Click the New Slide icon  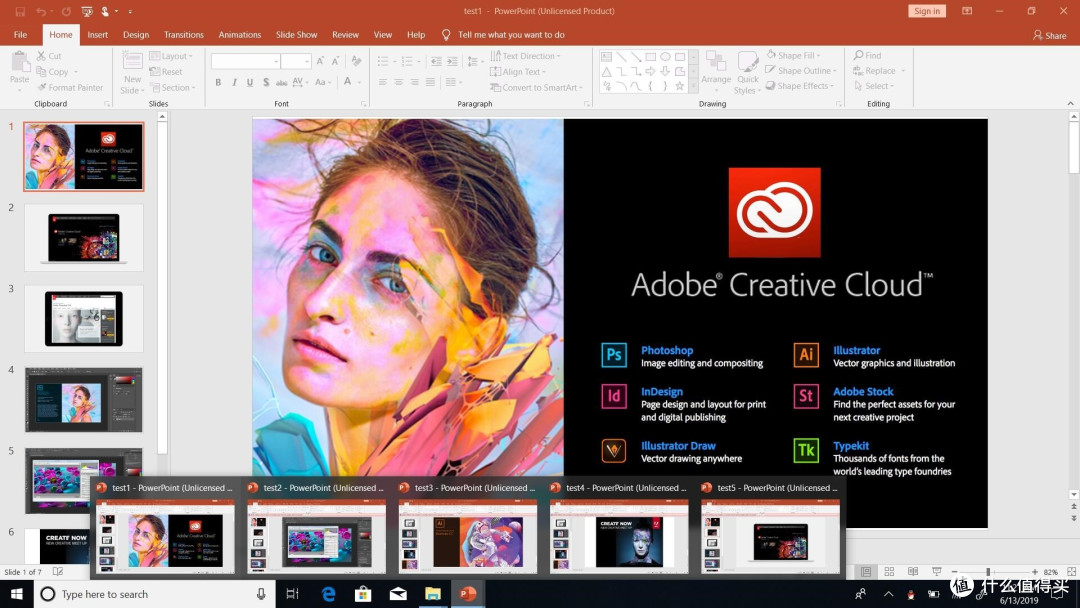pyautogui.click(x=132, y=72)
